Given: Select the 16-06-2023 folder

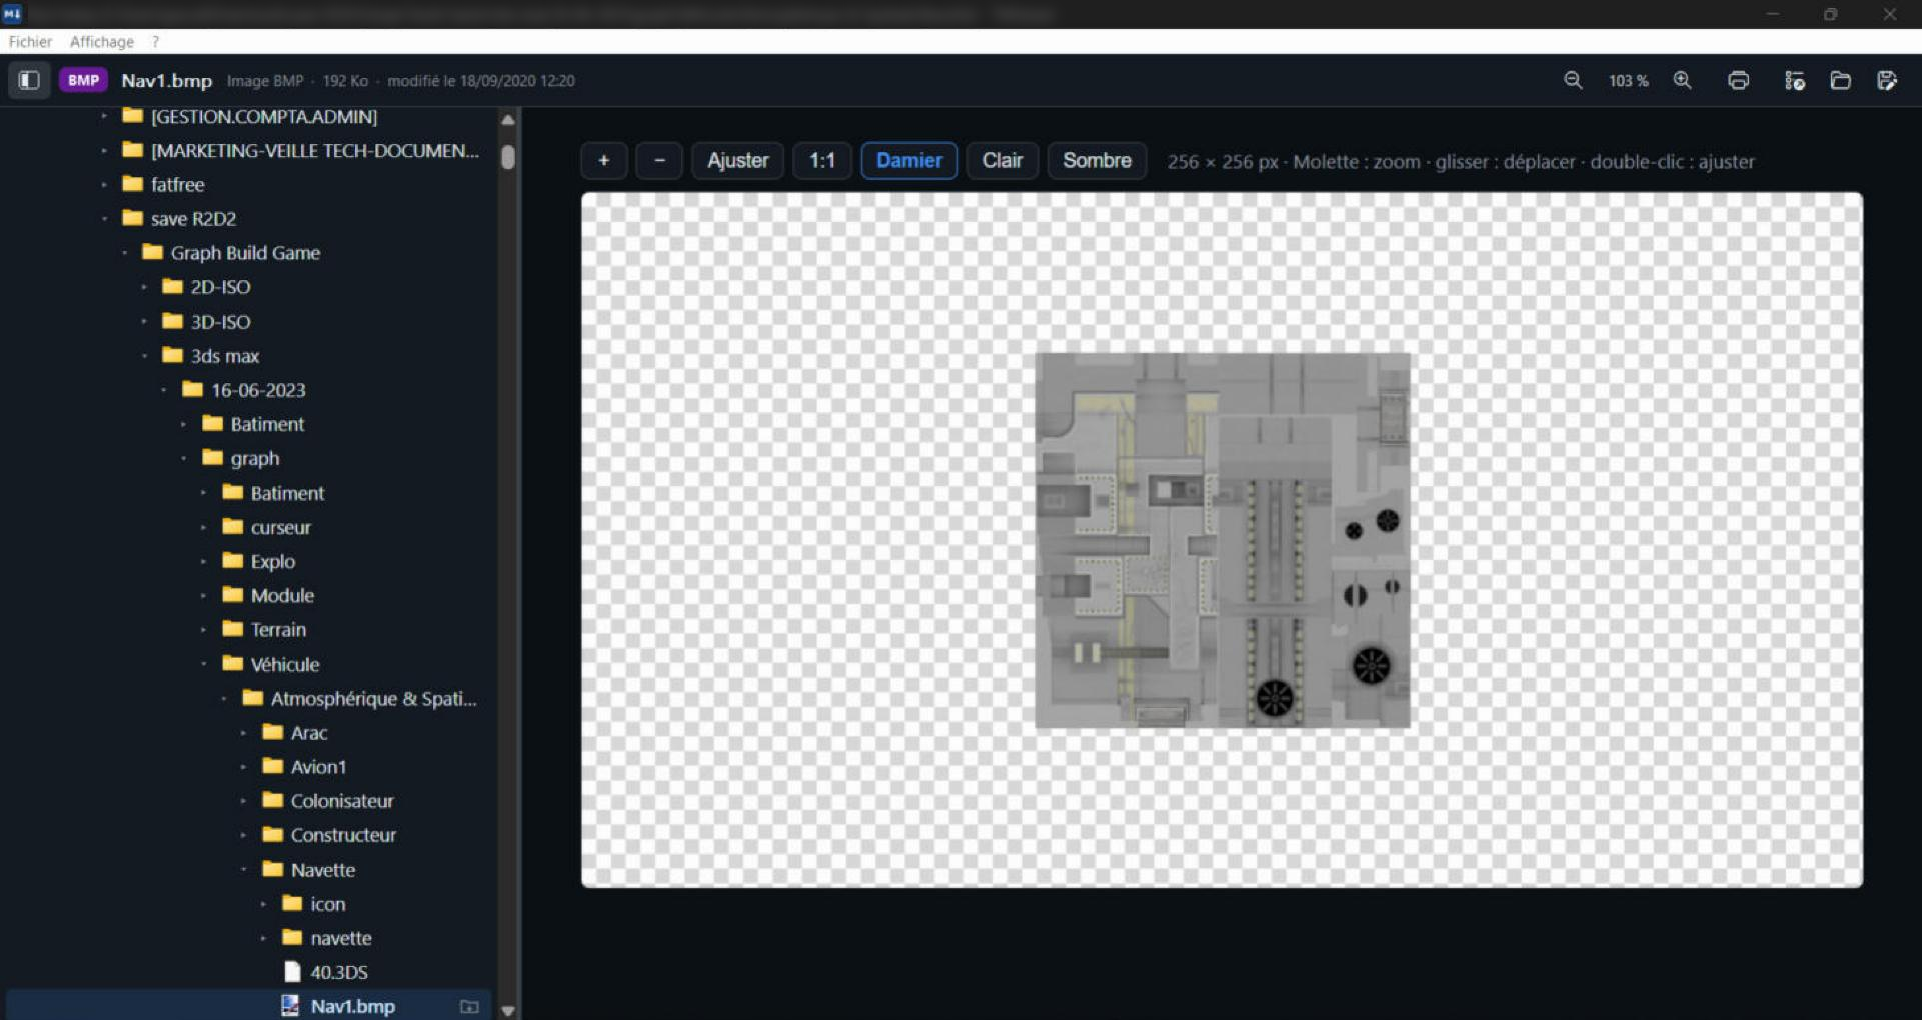Looking at the screenshot, I should tap(258, 390).
